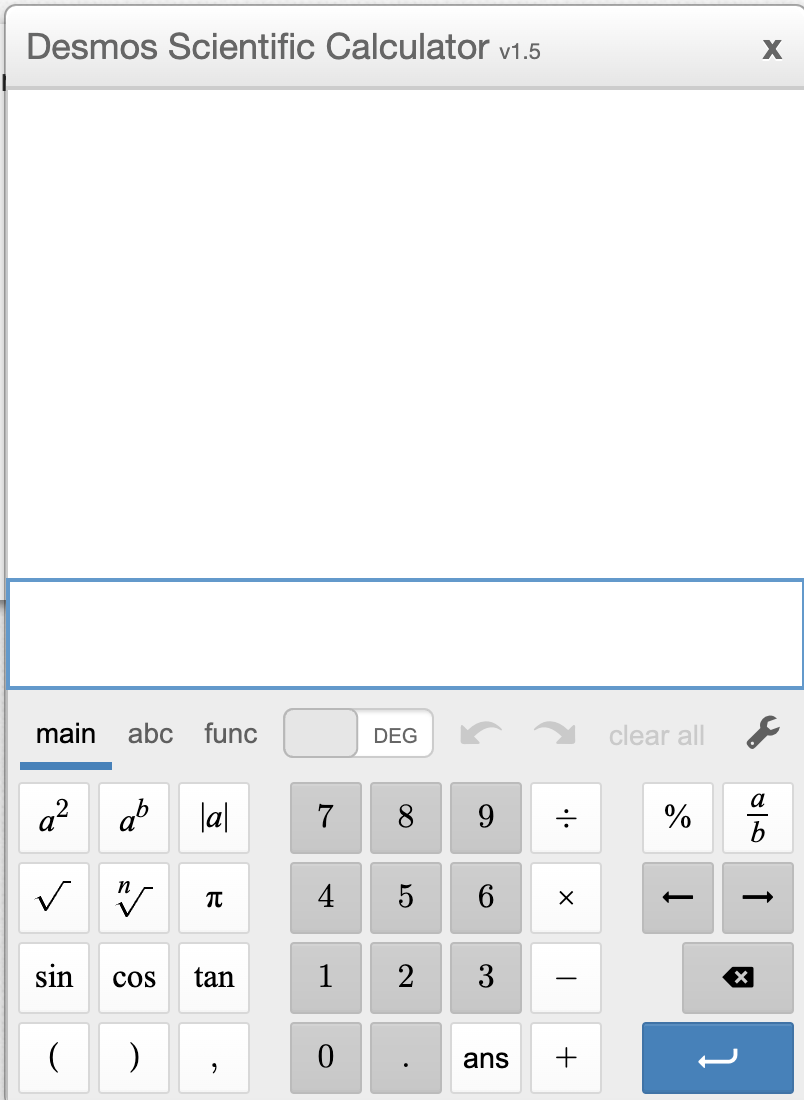Click the backspace delete key
This screenshot has height=1100, width=804.
tap(737, 977)
